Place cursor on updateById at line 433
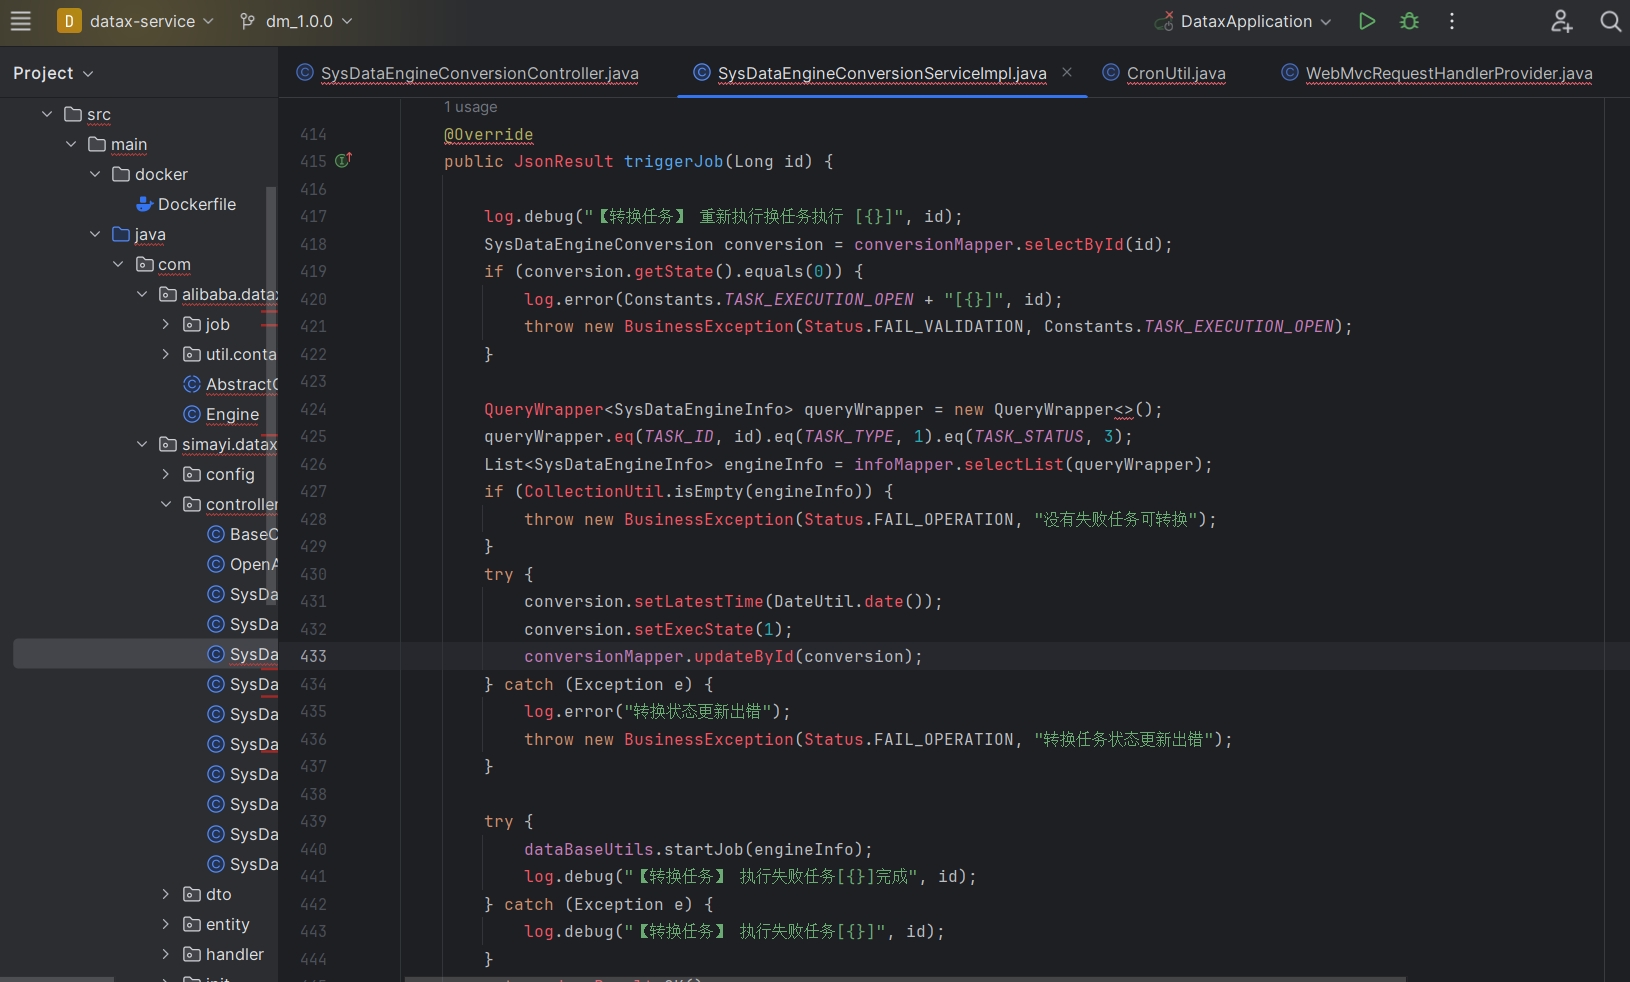Viewport: 1630px width, 982px height. (x=743, y=656)
